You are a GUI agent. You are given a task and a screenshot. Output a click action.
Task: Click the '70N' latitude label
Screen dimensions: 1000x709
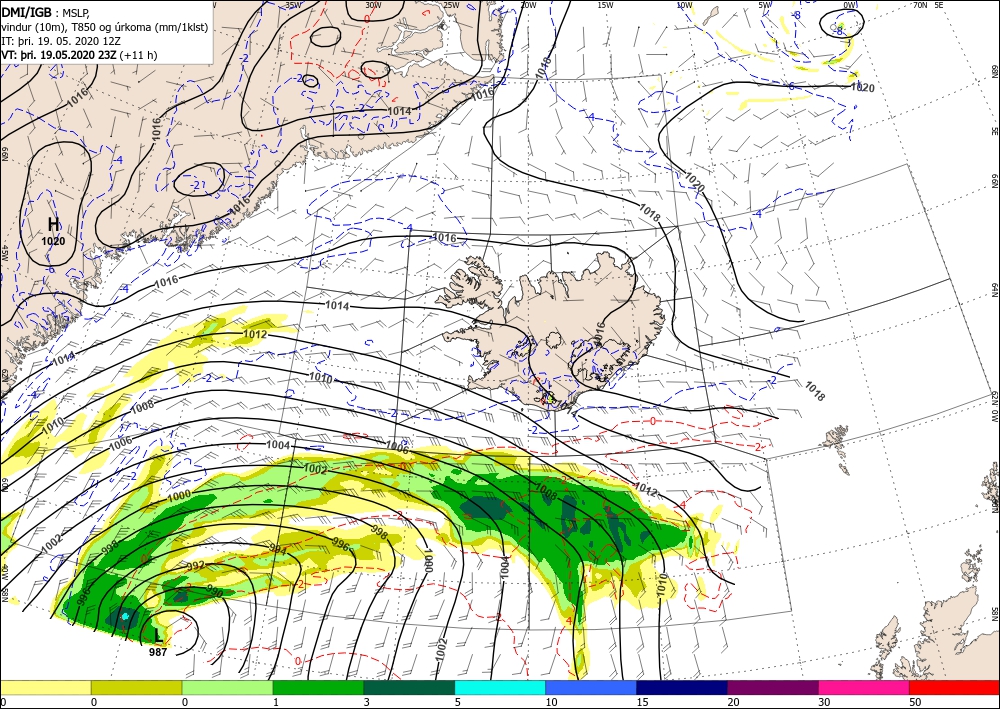tap(920, 5)
